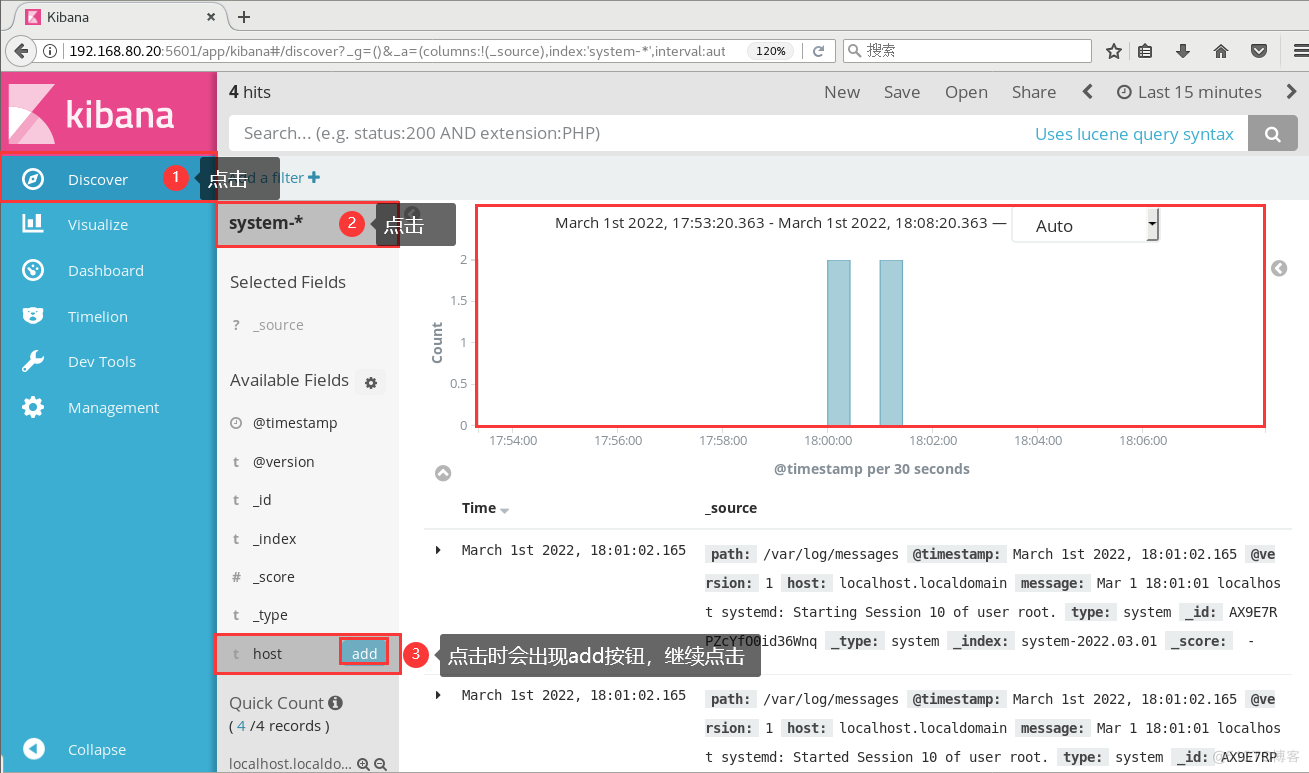1309x773 pixels.
Task: Run the query with magnifier search button
Action: pyautogui.click(x=1272, y=134)
